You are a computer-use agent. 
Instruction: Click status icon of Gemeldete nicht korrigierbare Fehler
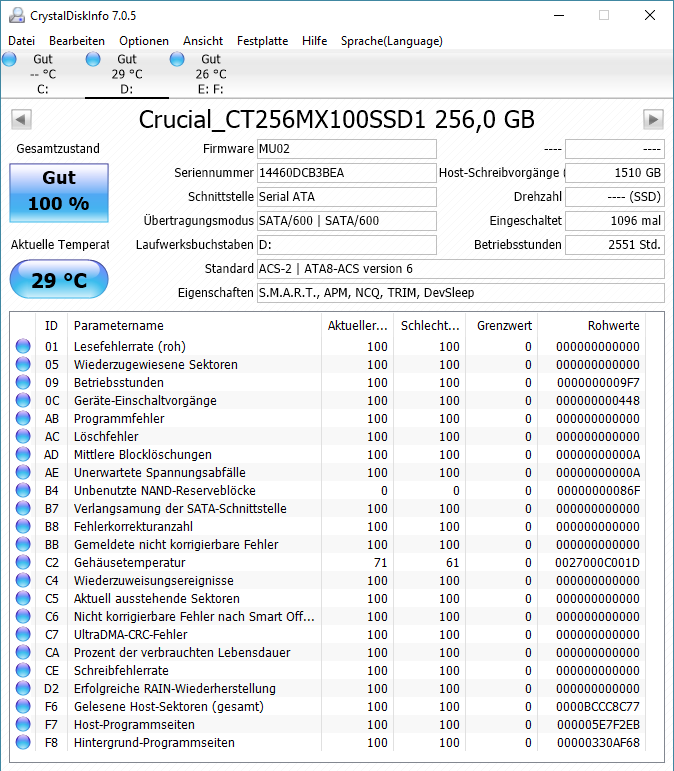[23, 544]
